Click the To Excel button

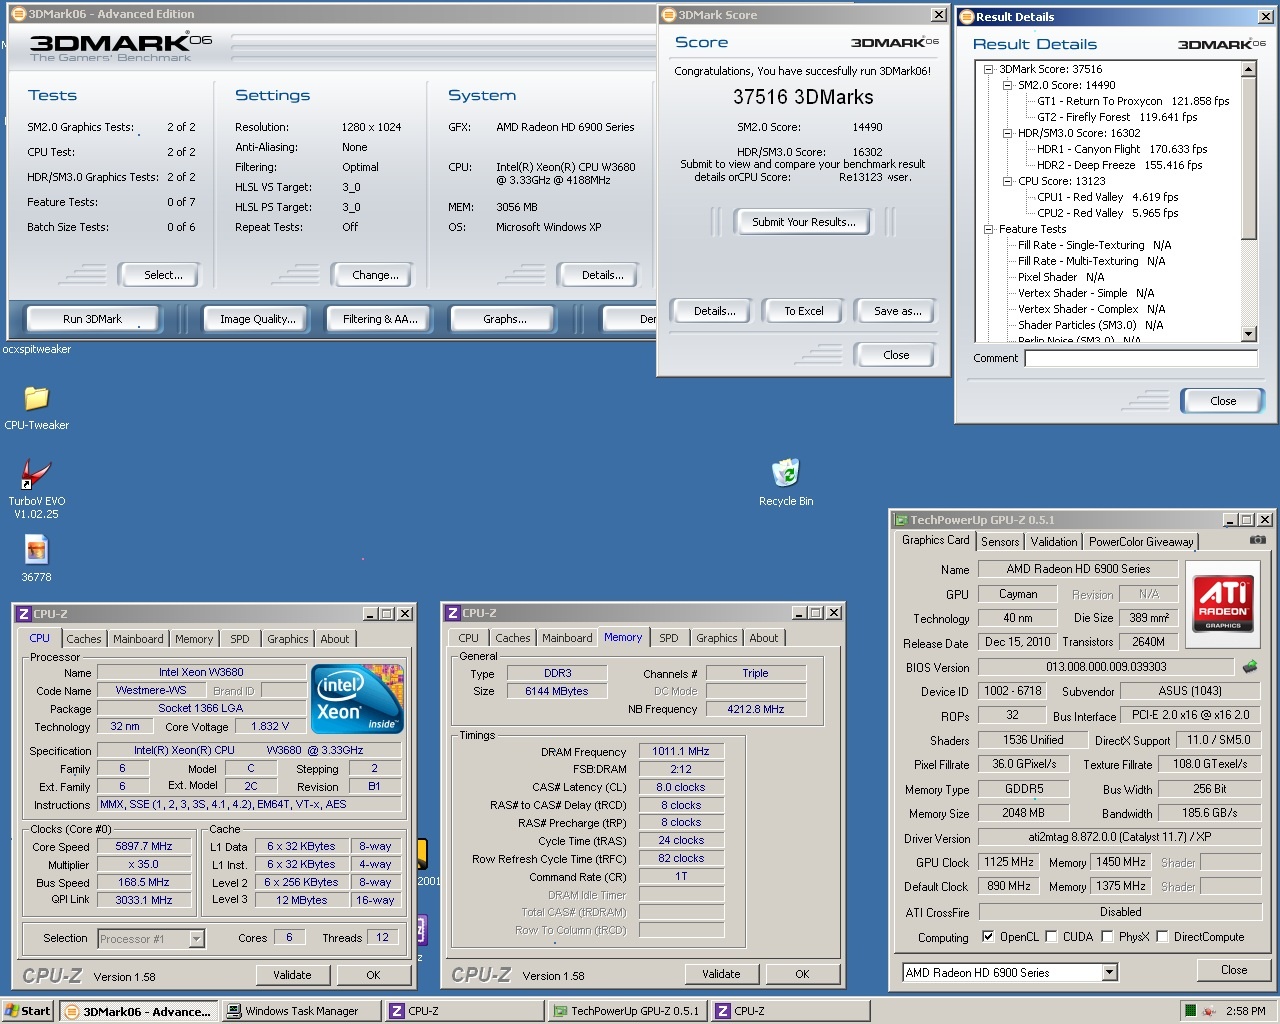point(804,311)
